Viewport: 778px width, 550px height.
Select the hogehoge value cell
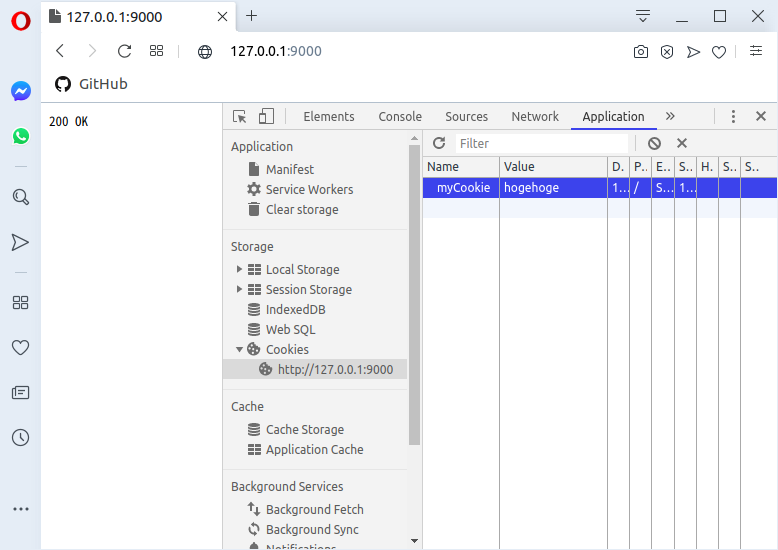[x=554, y=188]
